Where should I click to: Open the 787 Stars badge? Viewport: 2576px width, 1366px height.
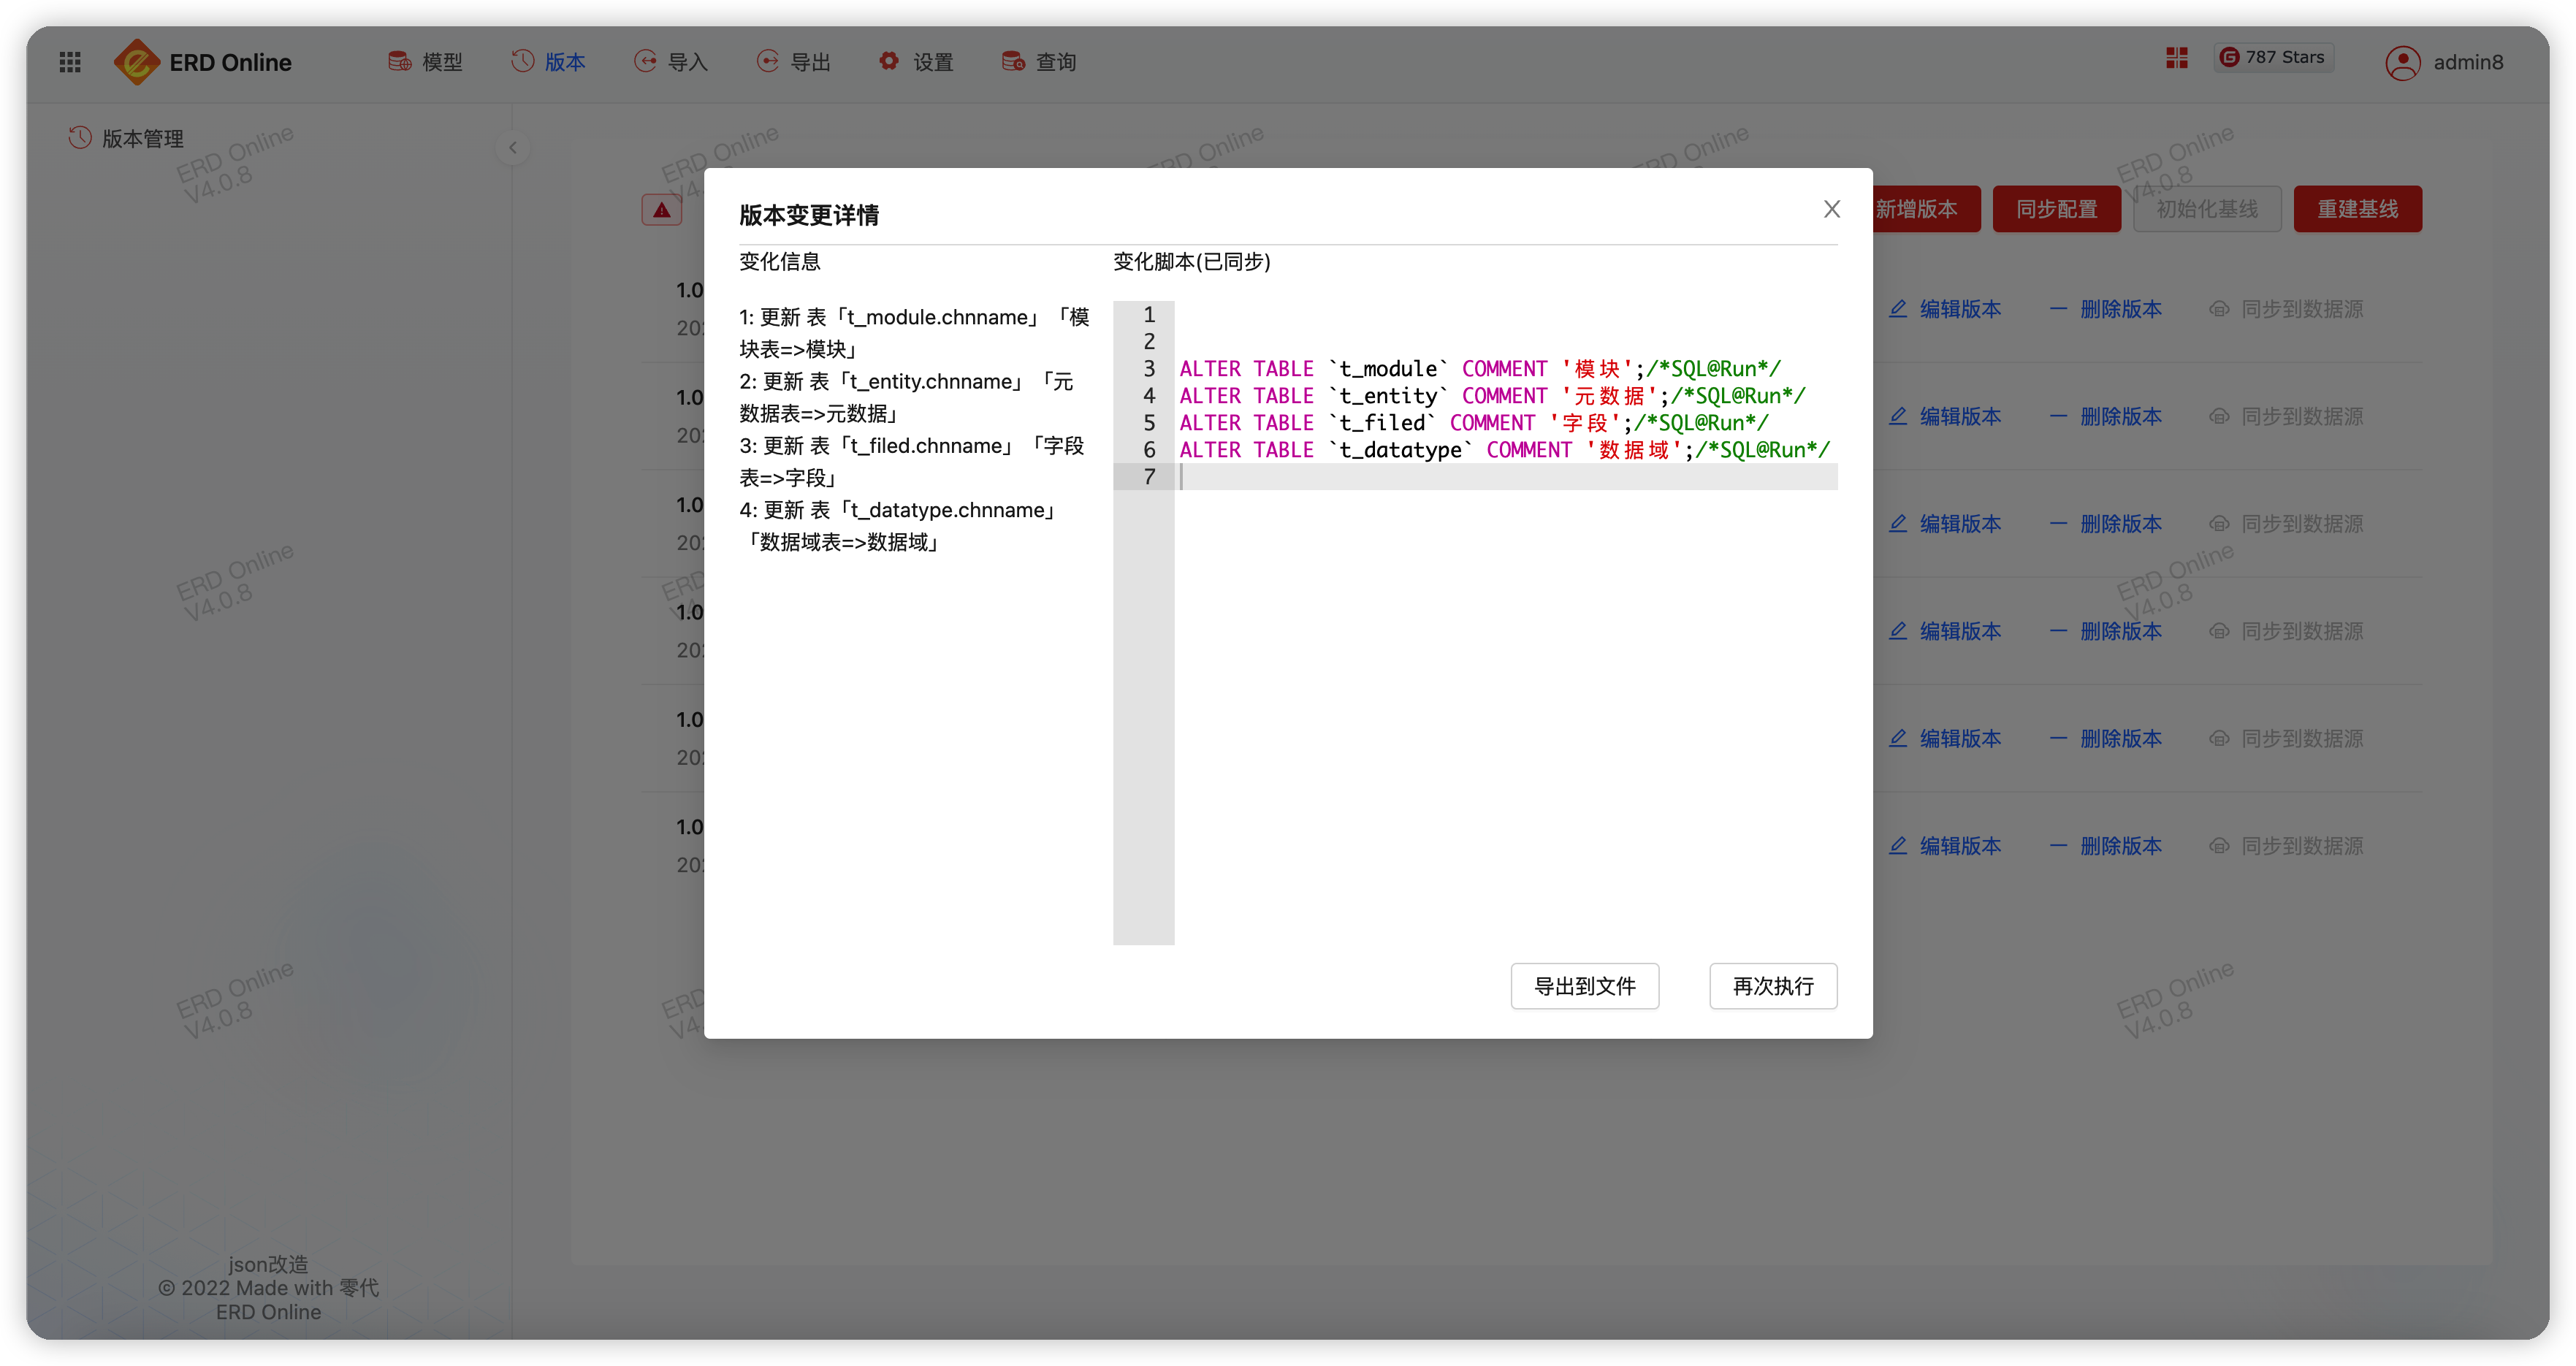[x=2273, y=58]
